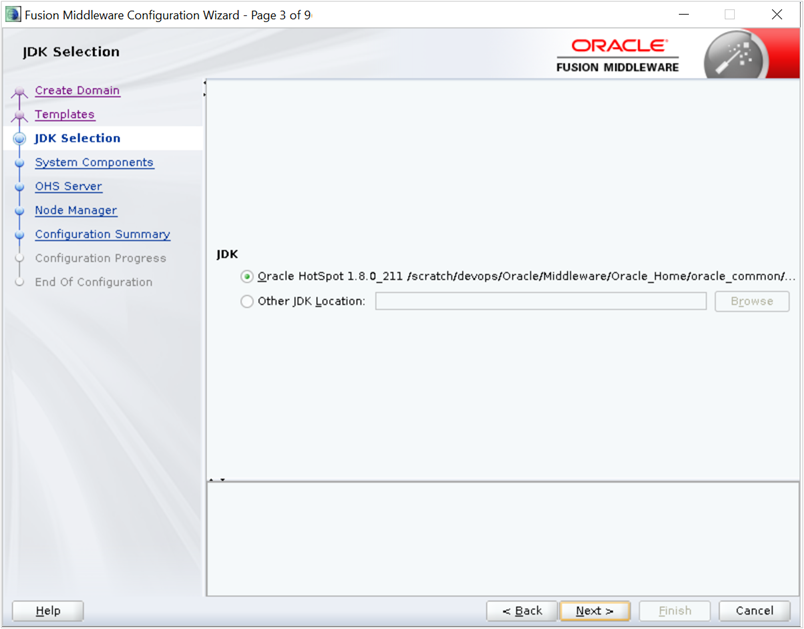Screen dimensions: 804x629
Task: Click the Browse button
Action: click(x=752, y=301)
